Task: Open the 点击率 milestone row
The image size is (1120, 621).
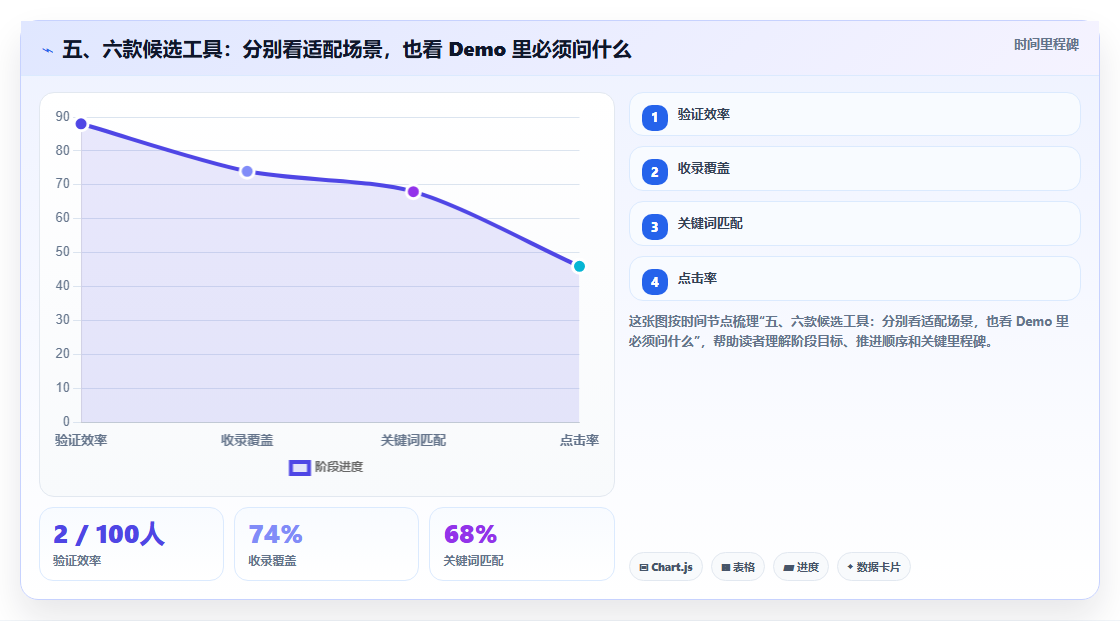Action: click(854, 279)
